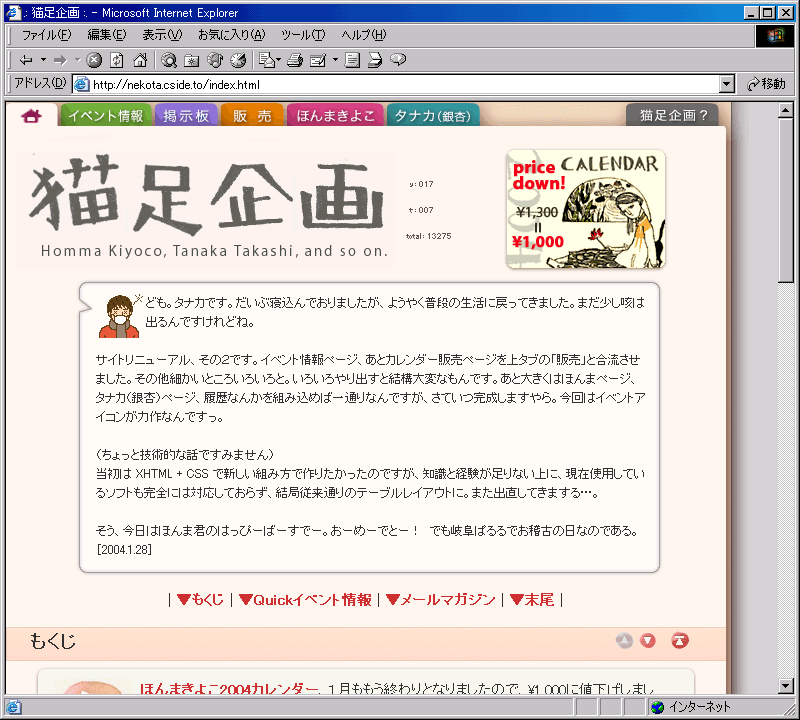Image resolution: width=800 pixels, height=720 pixels.
Task: Expand the Edit button dropdown arrow
Action: [335, 60]
